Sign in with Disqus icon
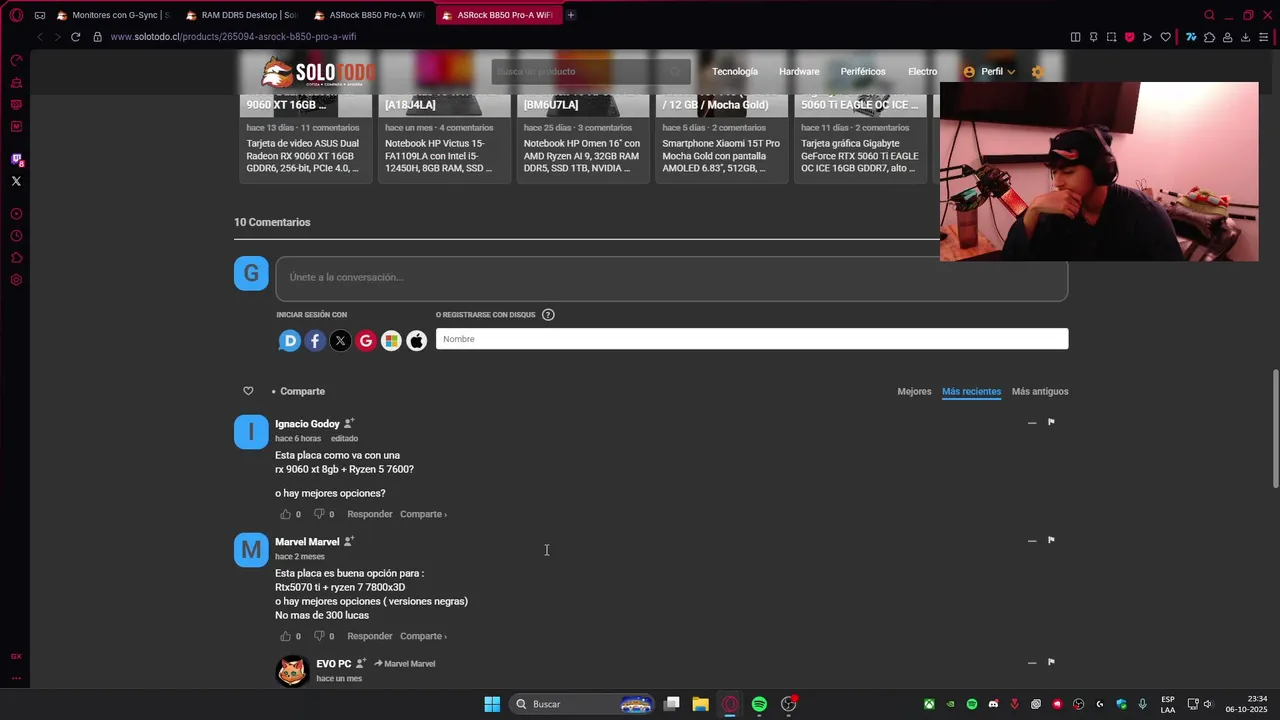1280x720 pixels. tap(289, 341)
